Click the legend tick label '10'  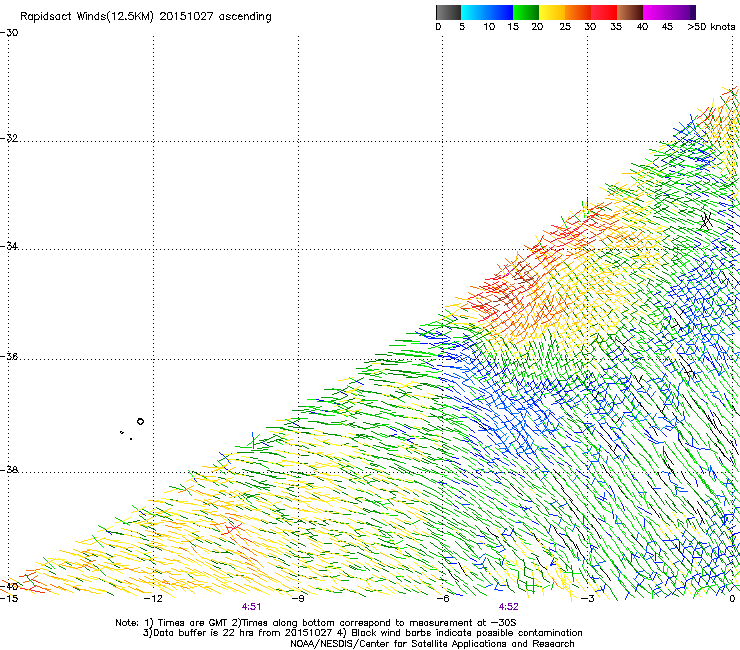(x=488, y=27)
